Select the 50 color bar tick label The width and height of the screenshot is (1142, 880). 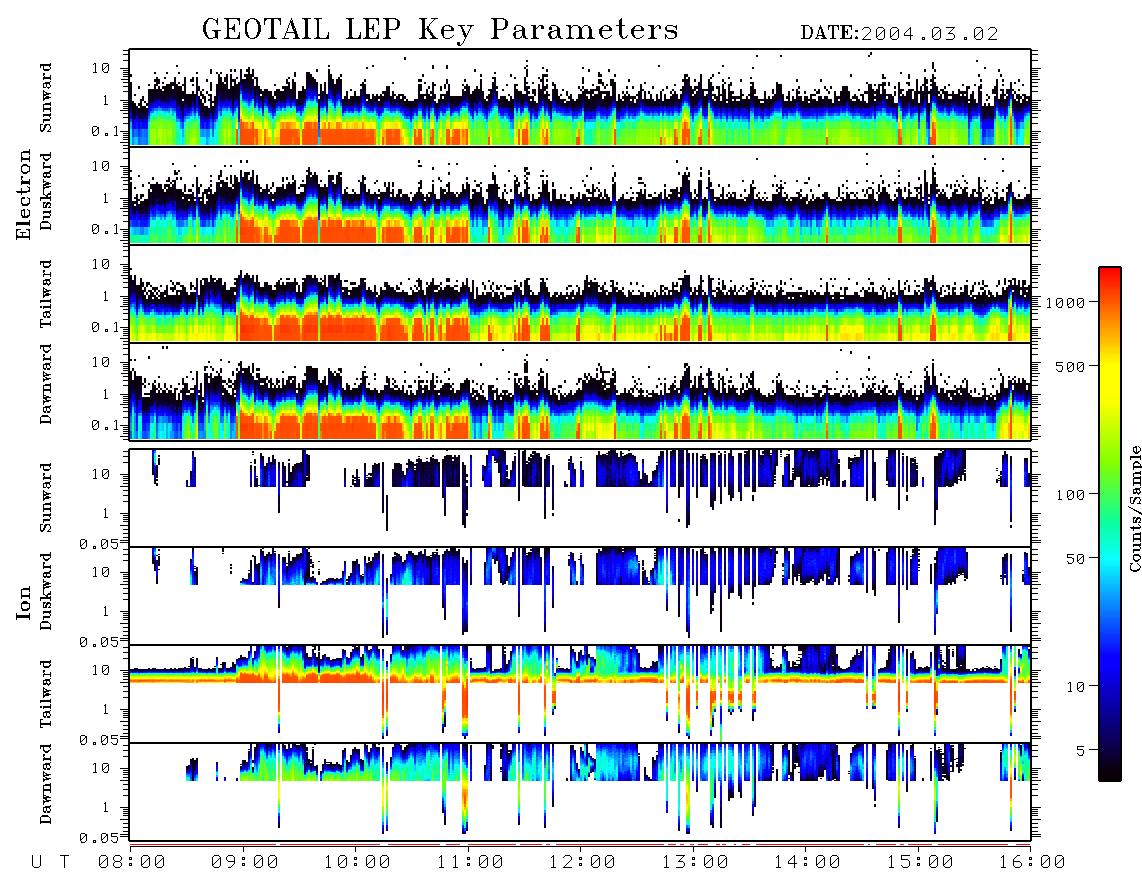coord(1075,559)
